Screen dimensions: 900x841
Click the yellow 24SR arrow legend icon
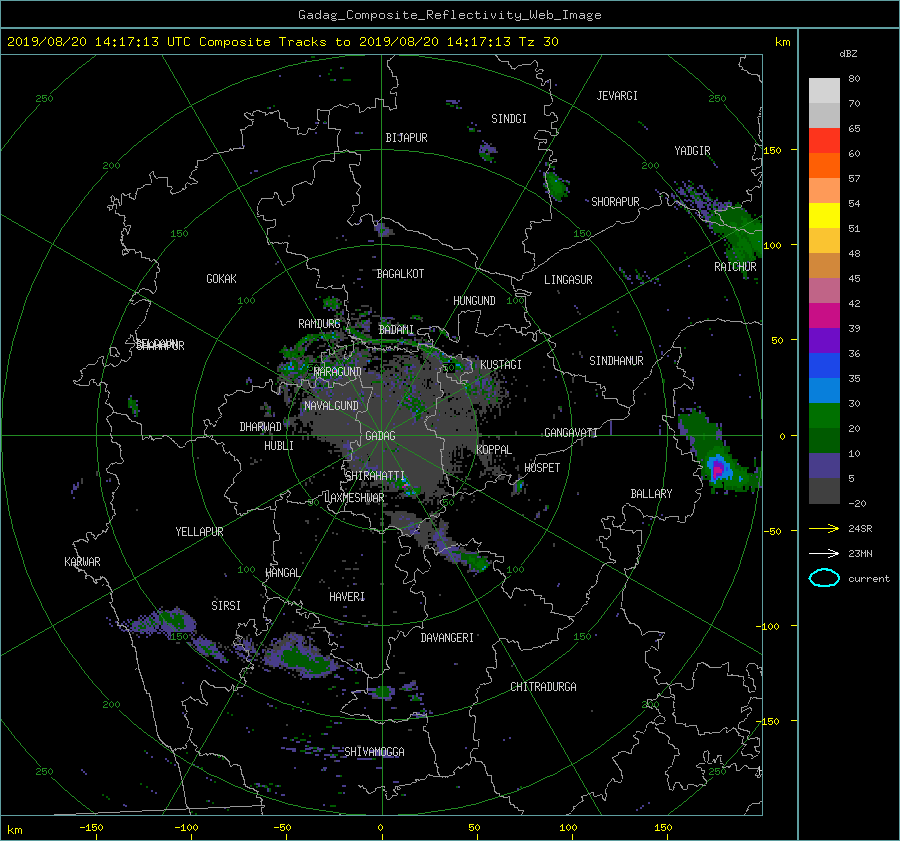(824, 528)
